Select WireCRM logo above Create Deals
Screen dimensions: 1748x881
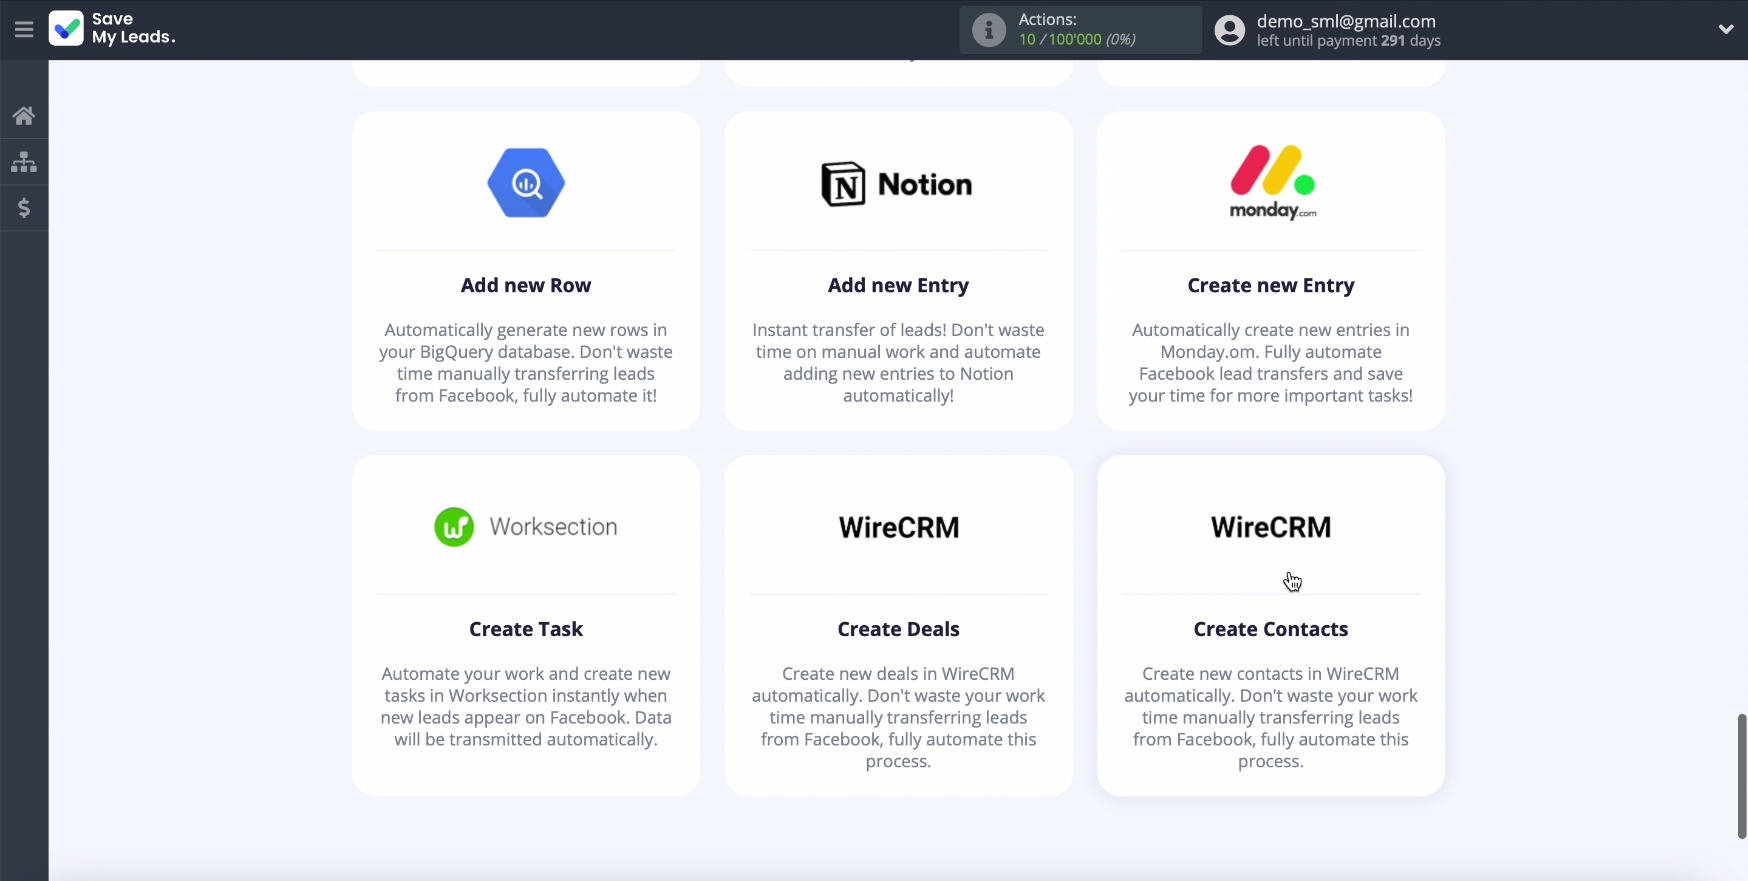coord(898,527)
